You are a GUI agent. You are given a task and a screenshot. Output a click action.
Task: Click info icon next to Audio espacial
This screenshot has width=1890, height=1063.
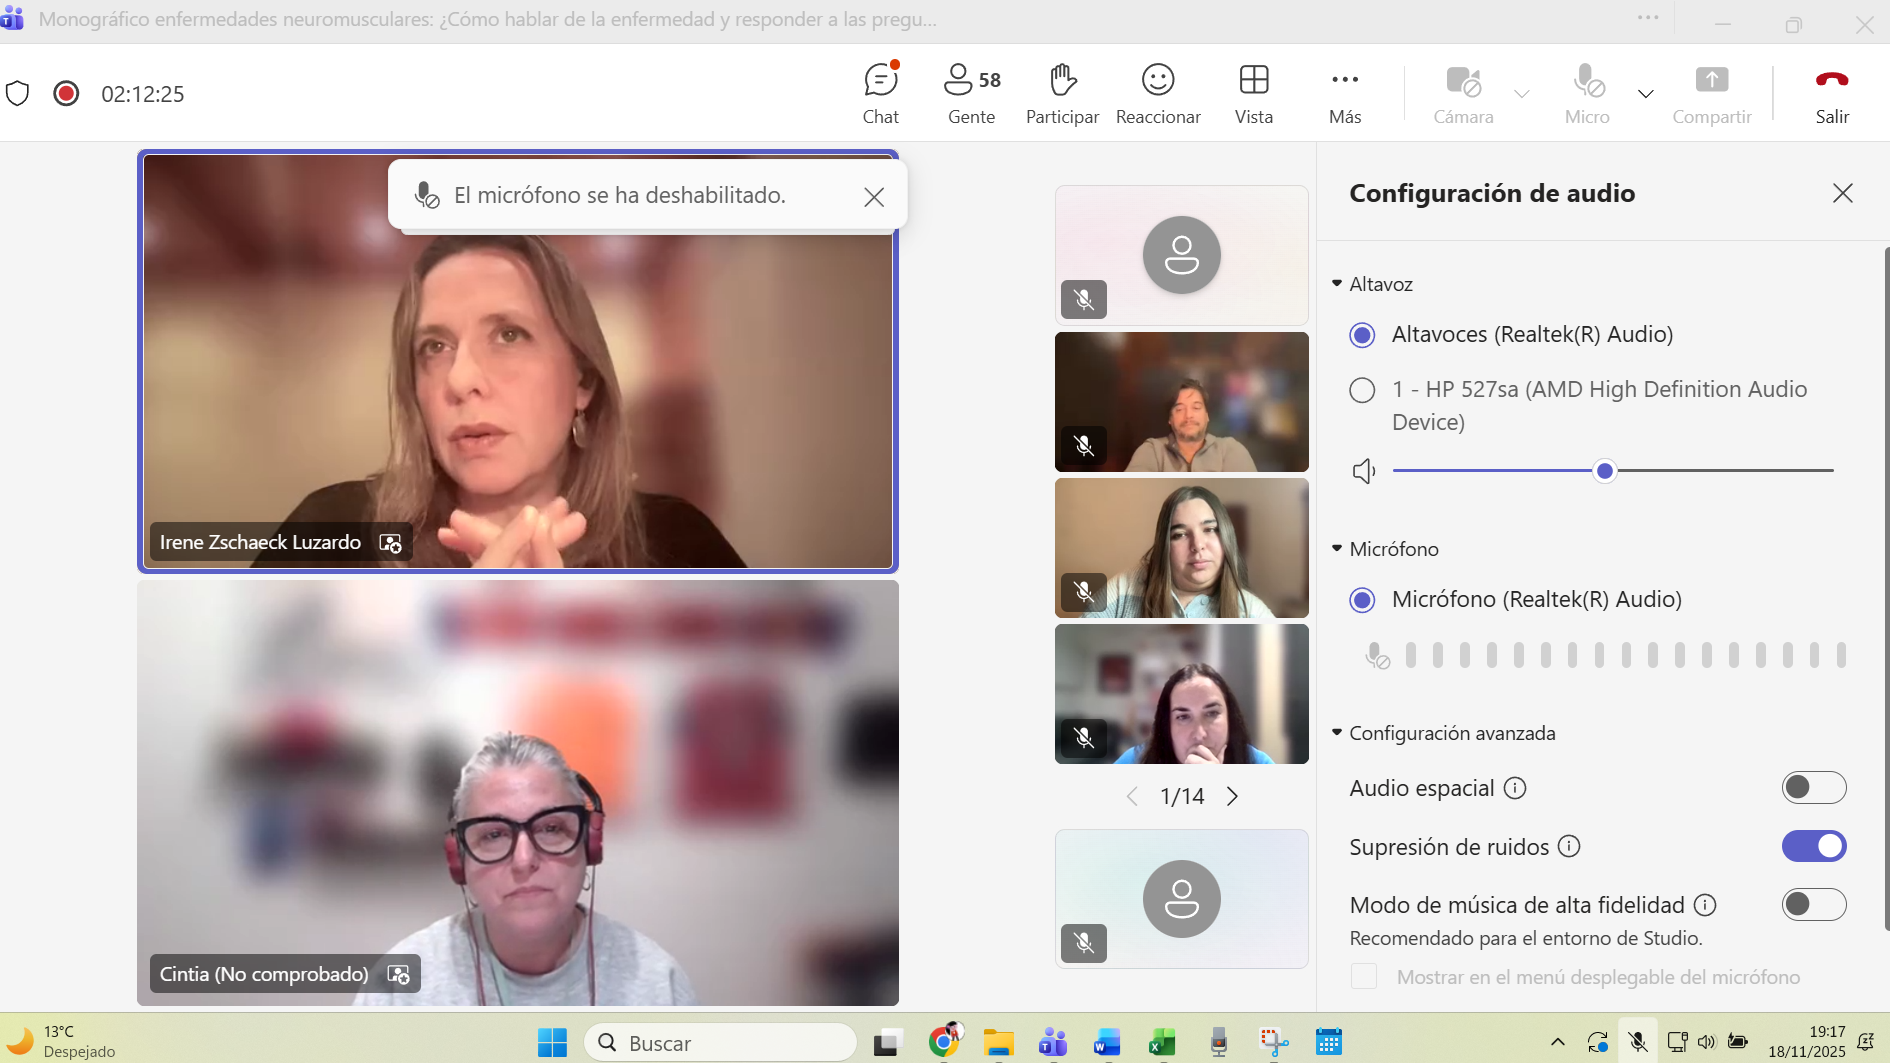pos(1515,788)
